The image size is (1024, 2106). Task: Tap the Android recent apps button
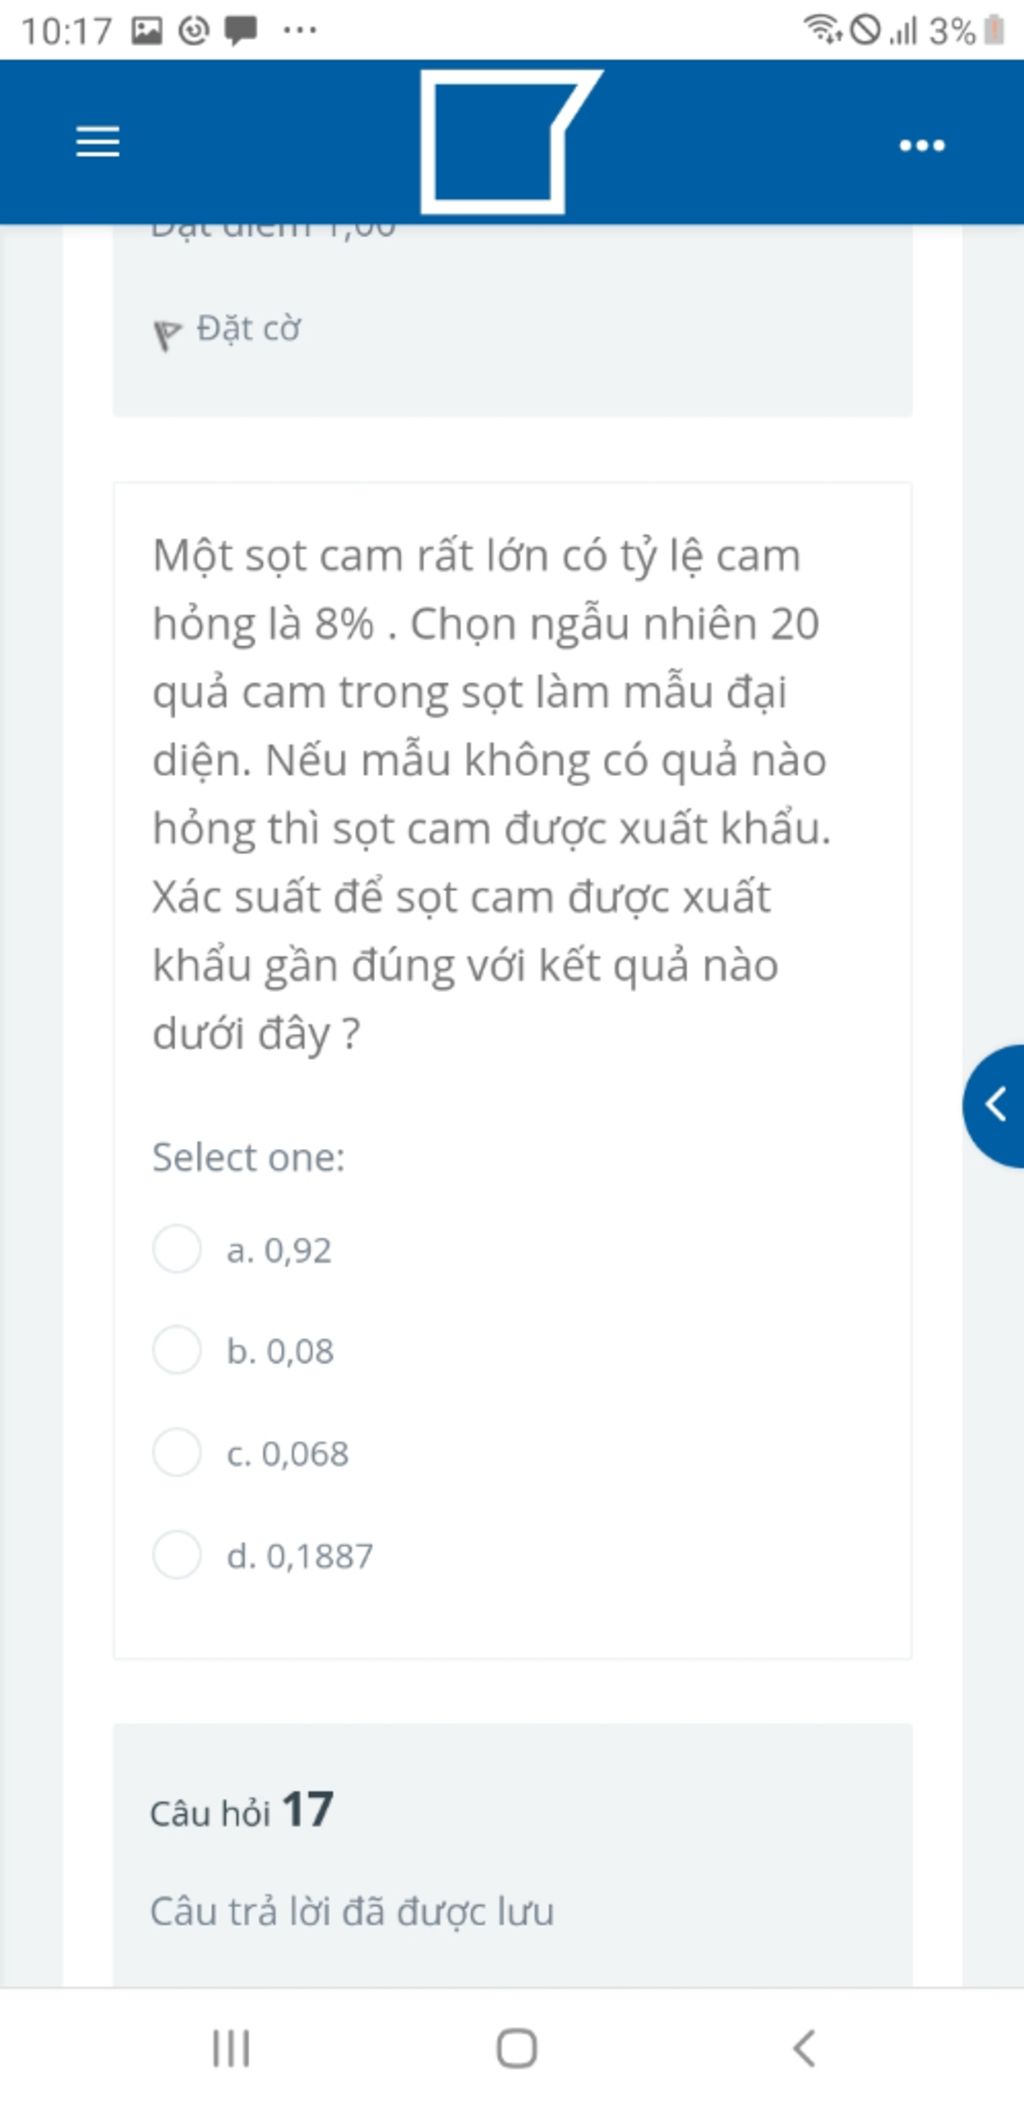231,2049
